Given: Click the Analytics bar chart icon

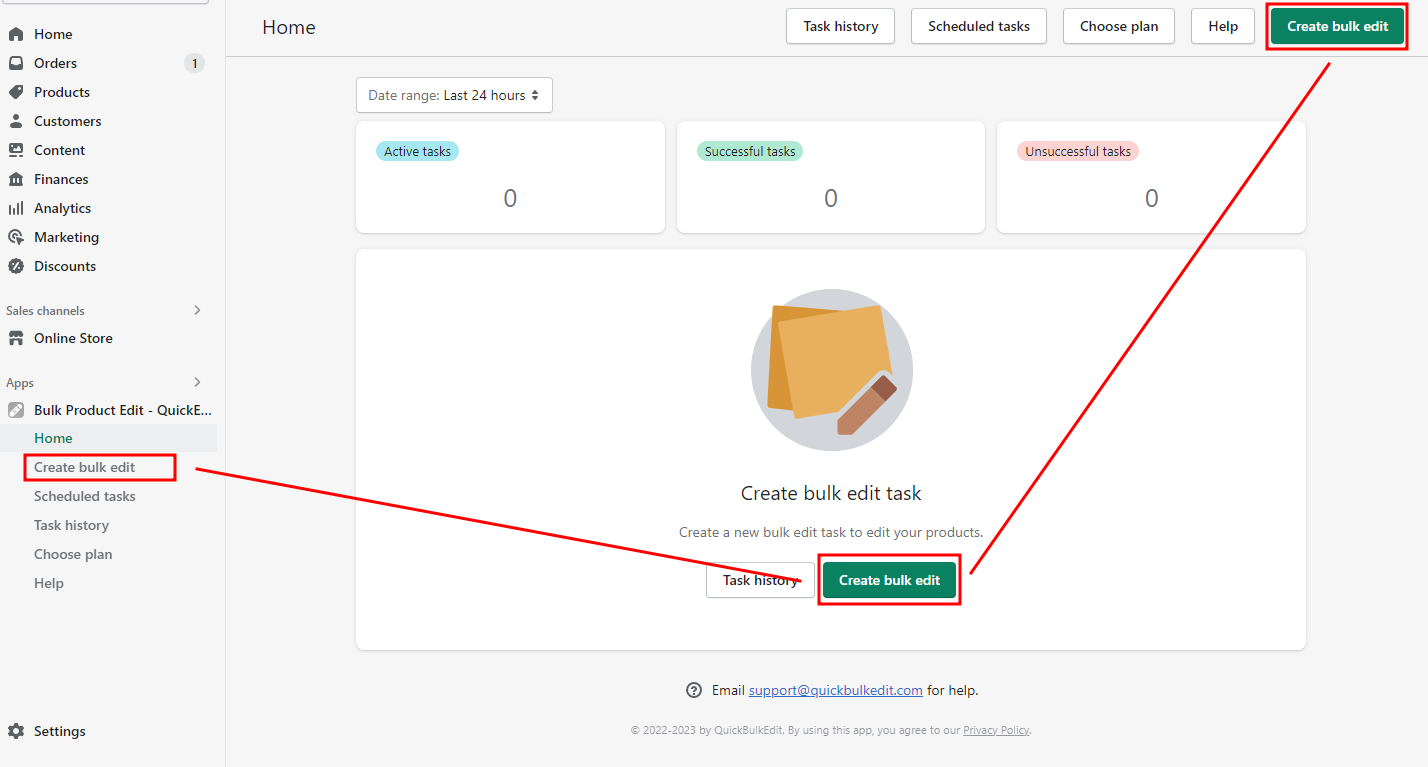Looking at the screenshot, I should [16, 208].
